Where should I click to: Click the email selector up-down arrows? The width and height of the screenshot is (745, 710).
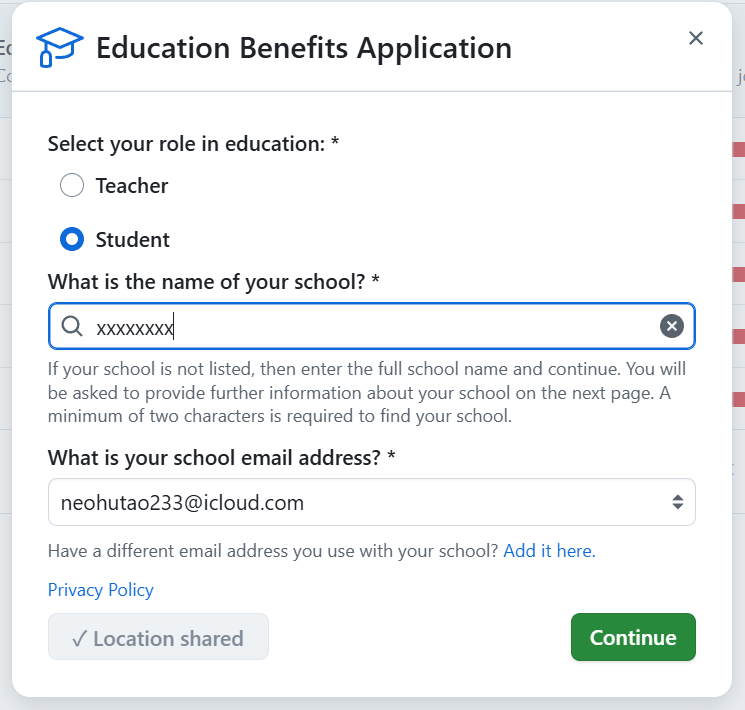tap(677, 502)
